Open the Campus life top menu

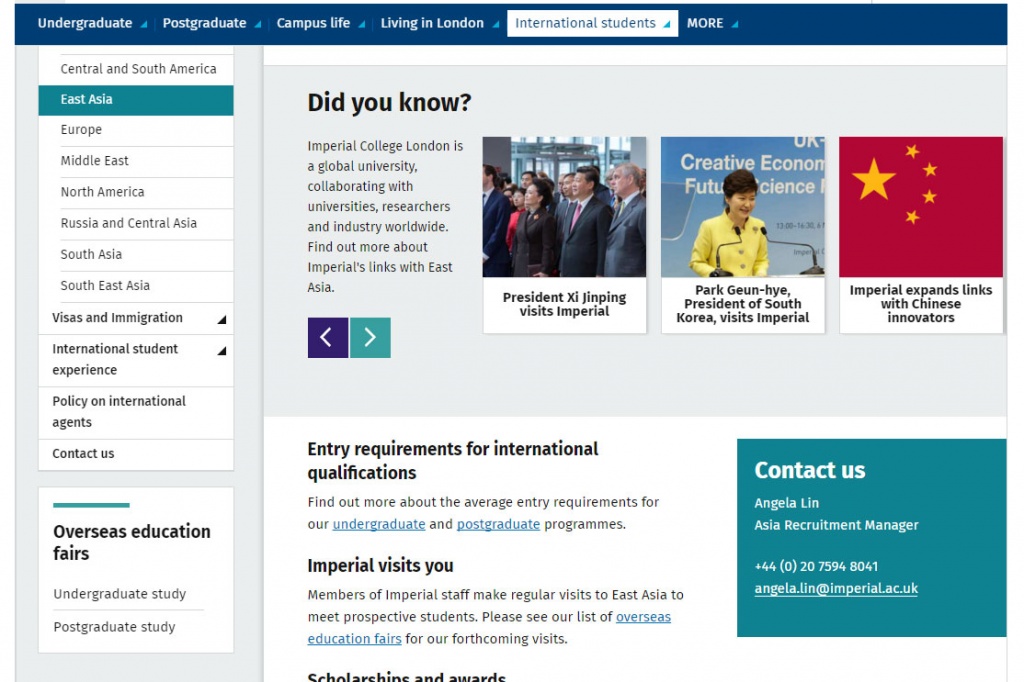[313, 23]
